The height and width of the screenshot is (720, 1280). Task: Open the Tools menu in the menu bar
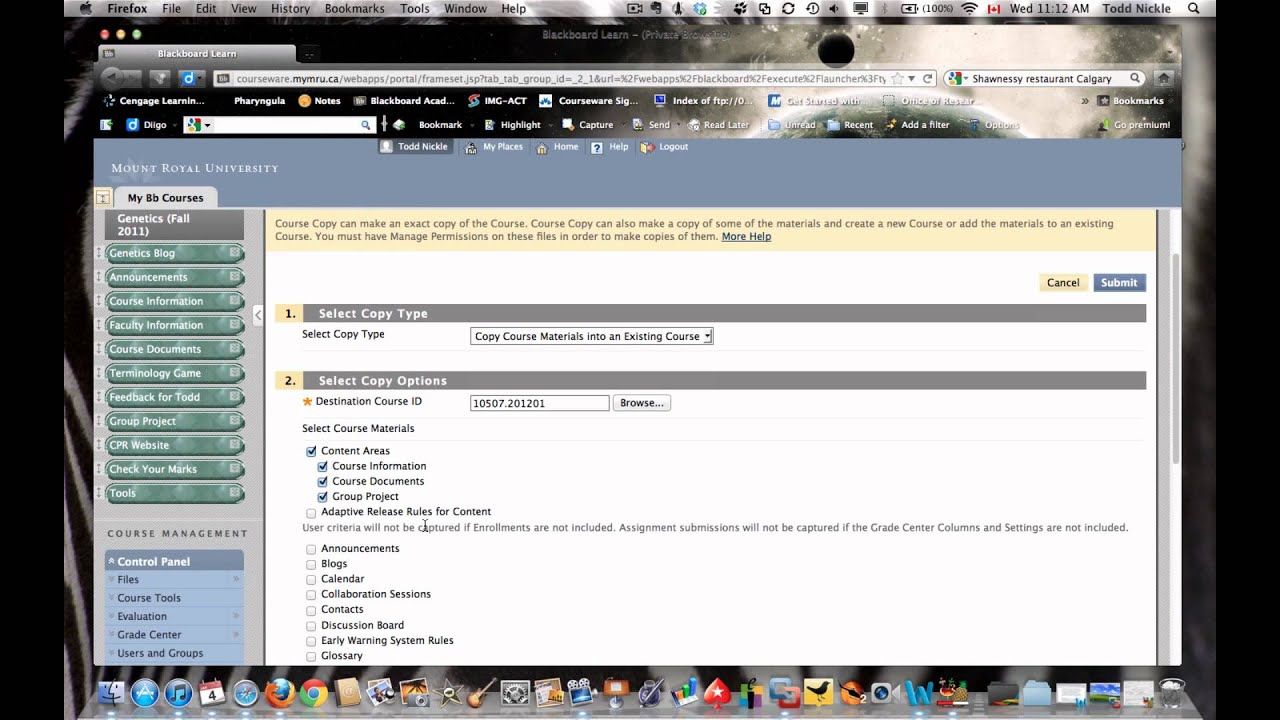click(414, 8)
